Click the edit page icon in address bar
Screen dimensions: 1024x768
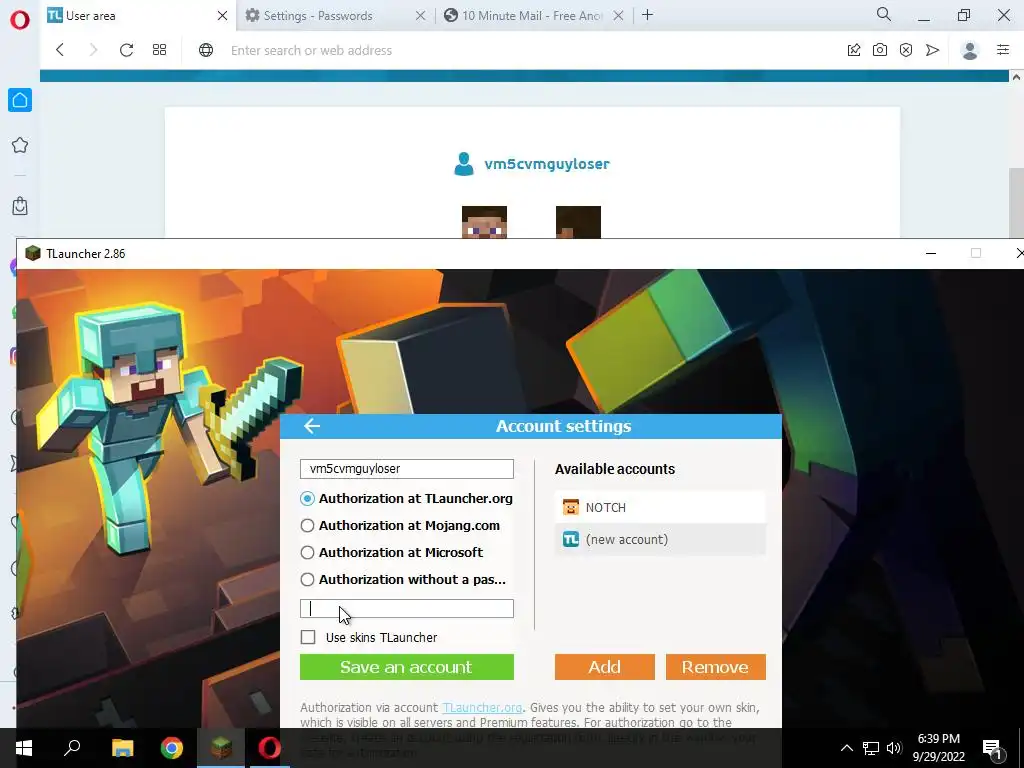pos(854,50)
